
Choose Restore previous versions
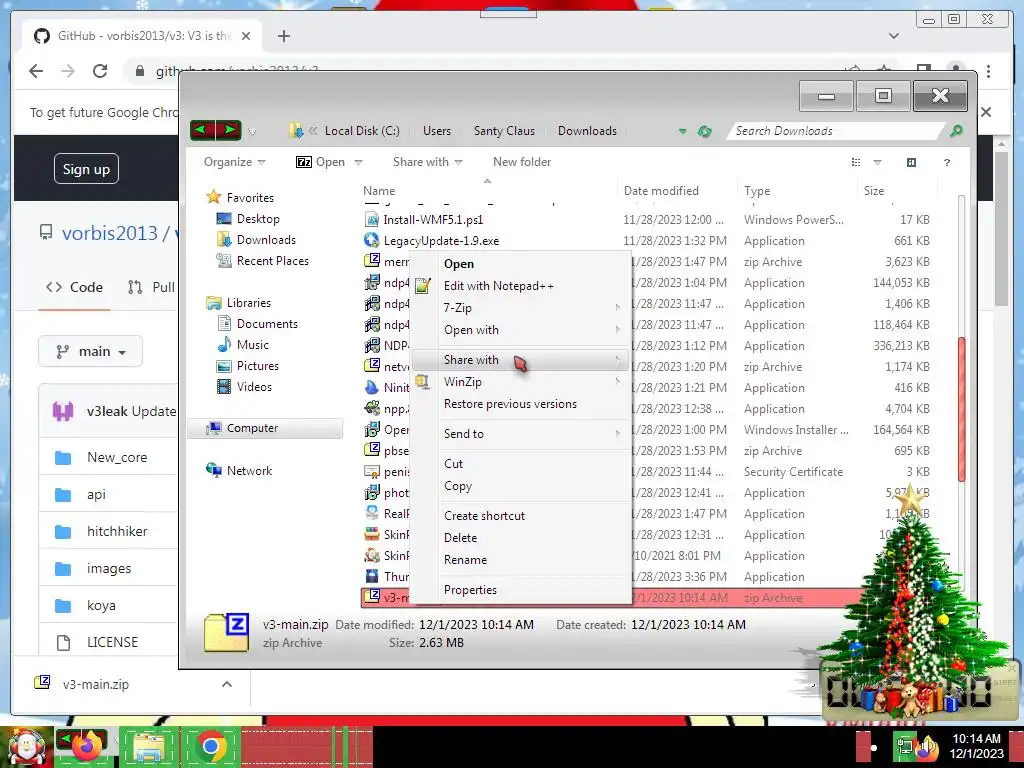pyautogui.click(x=520, y=404)
